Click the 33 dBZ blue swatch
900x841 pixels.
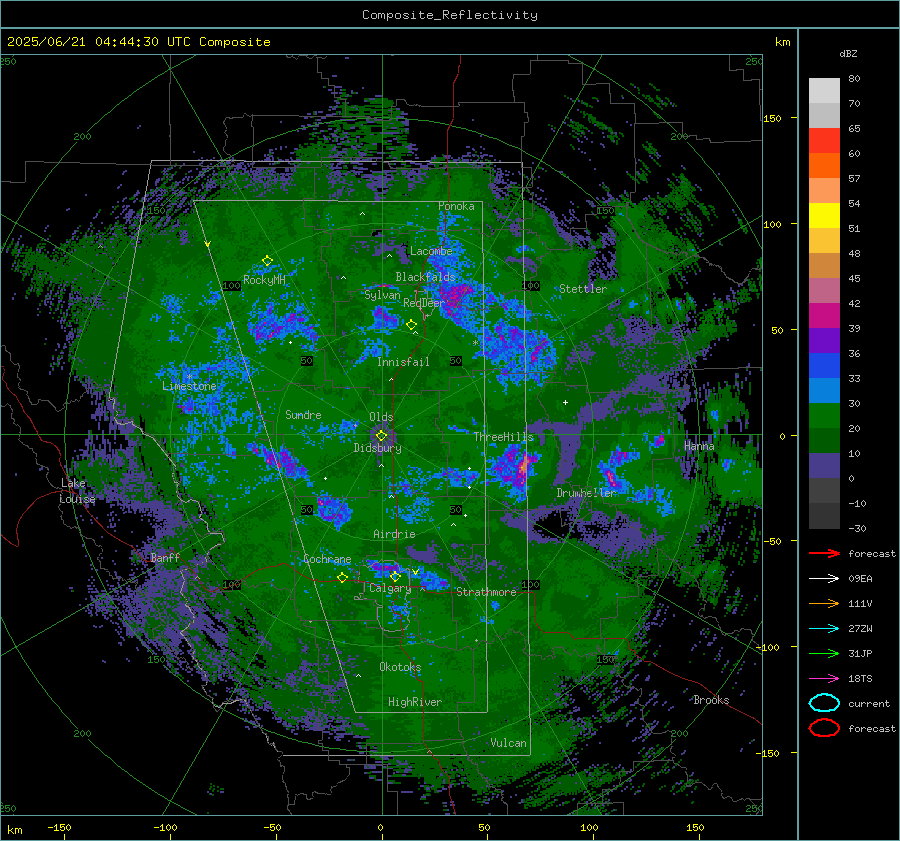click(x=824, y=390)
